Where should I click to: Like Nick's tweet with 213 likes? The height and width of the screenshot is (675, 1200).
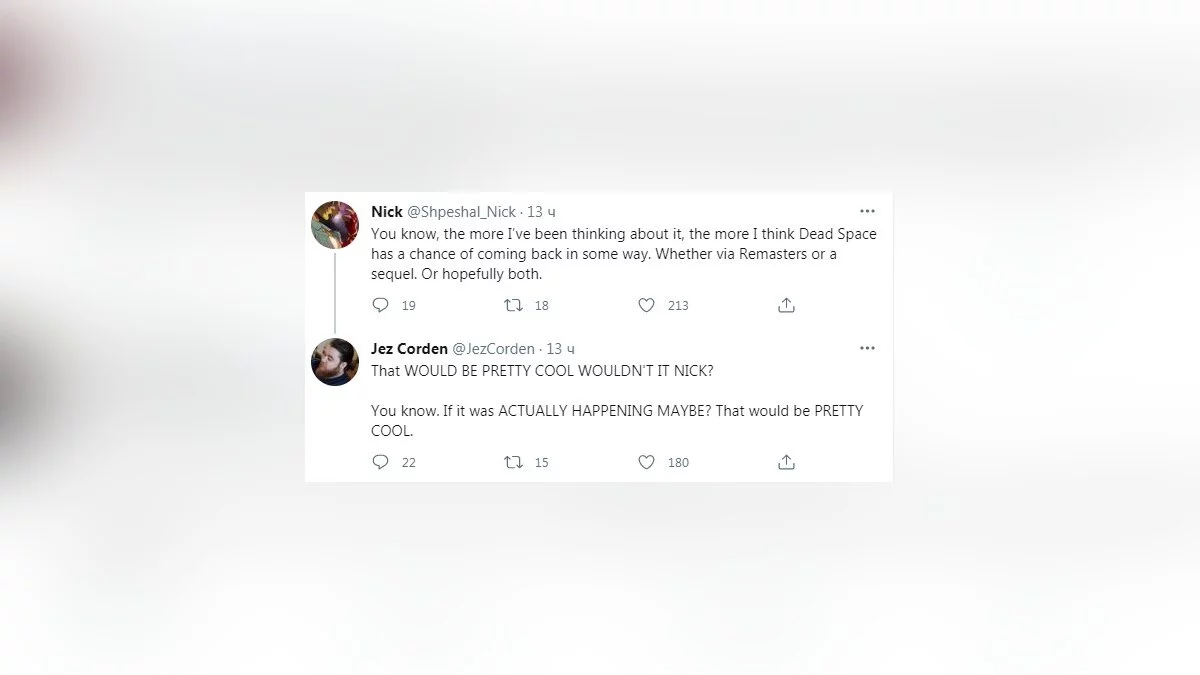click(x=647, y=305)
